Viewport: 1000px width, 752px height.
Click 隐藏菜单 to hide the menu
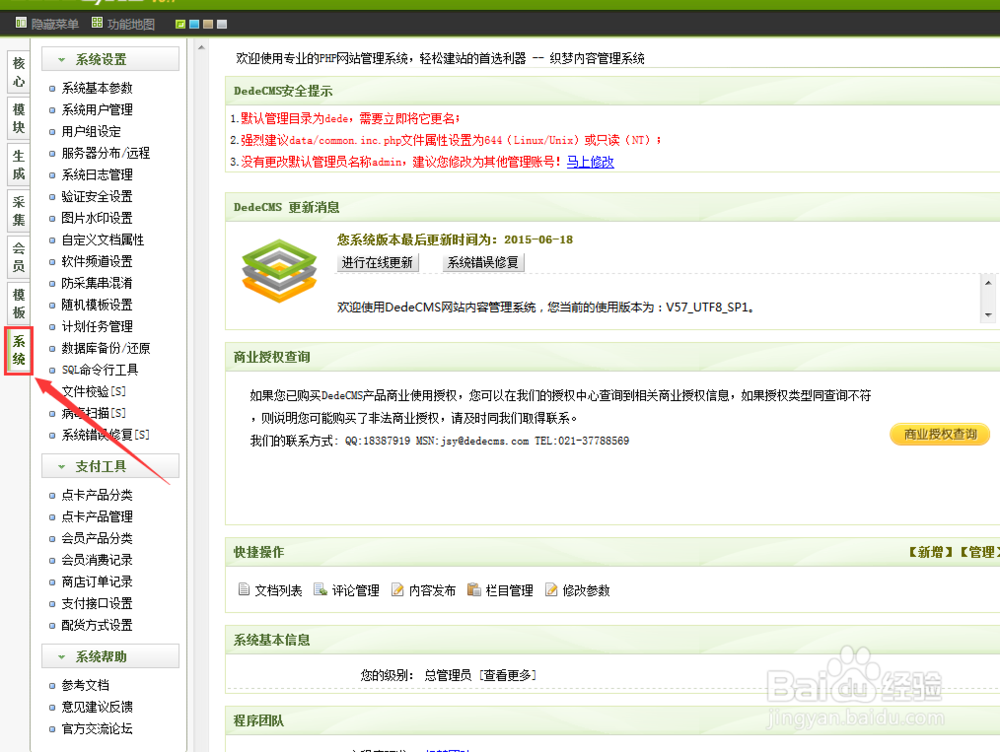(x=47, y=23)
